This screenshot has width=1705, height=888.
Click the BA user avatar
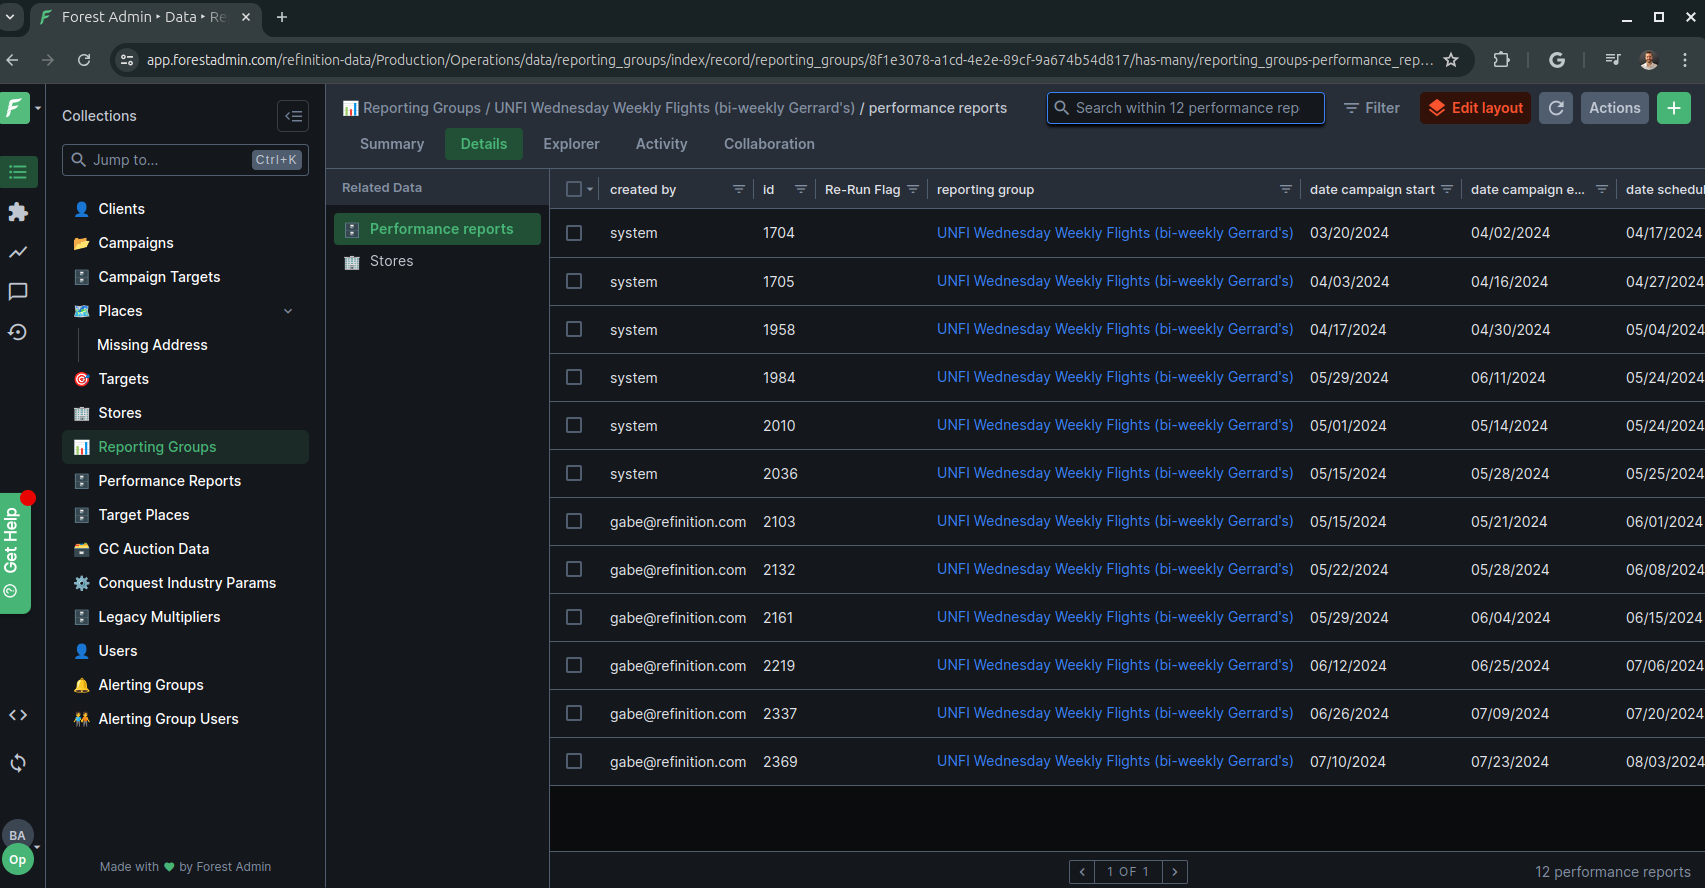18,835
